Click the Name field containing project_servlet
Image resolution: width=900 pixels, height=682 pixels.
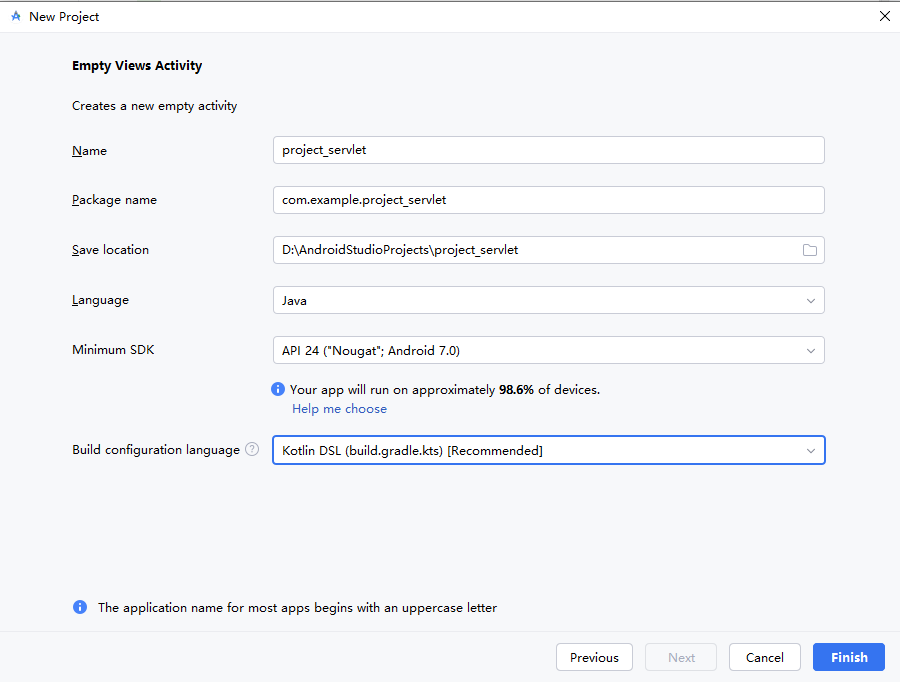(x=549, y=150)
